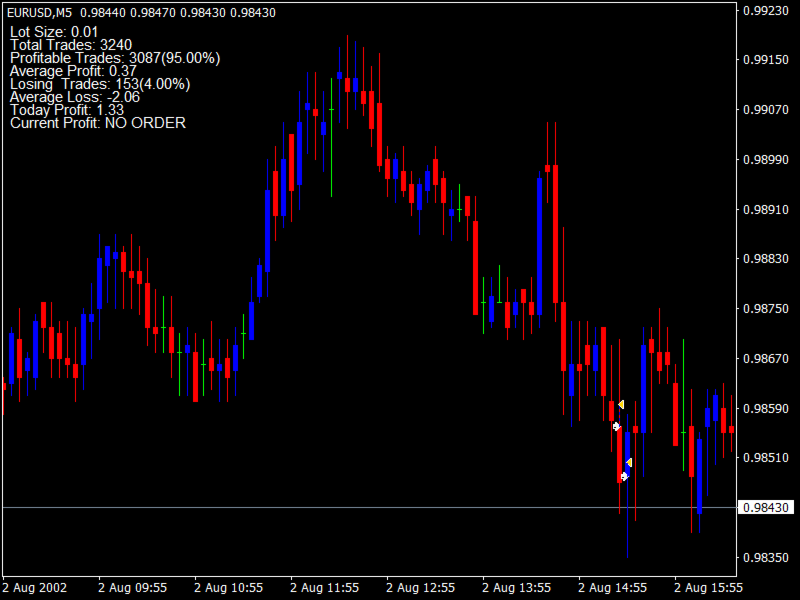Click the 2 Aug 09:55 time axis label
Screen dimensions: 800x600
(x=133, y=588)
